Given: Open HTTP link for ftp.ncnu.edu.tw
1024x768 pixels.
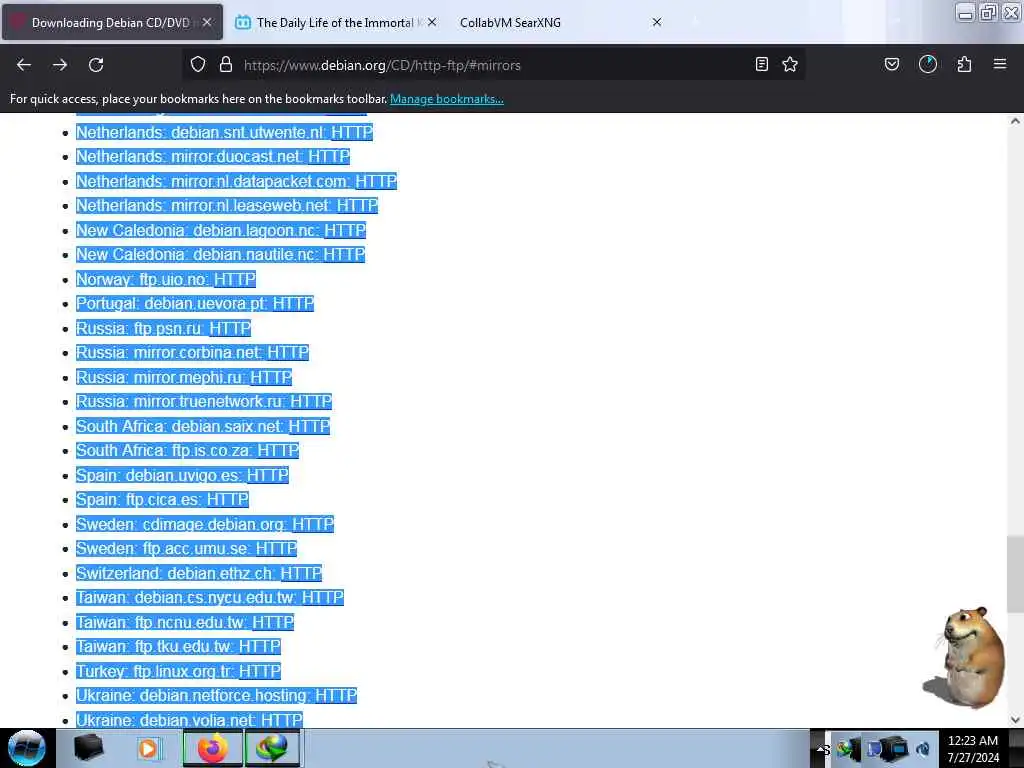Looking at the screenshot, I should pyautogui.click(x=273, y=622).
